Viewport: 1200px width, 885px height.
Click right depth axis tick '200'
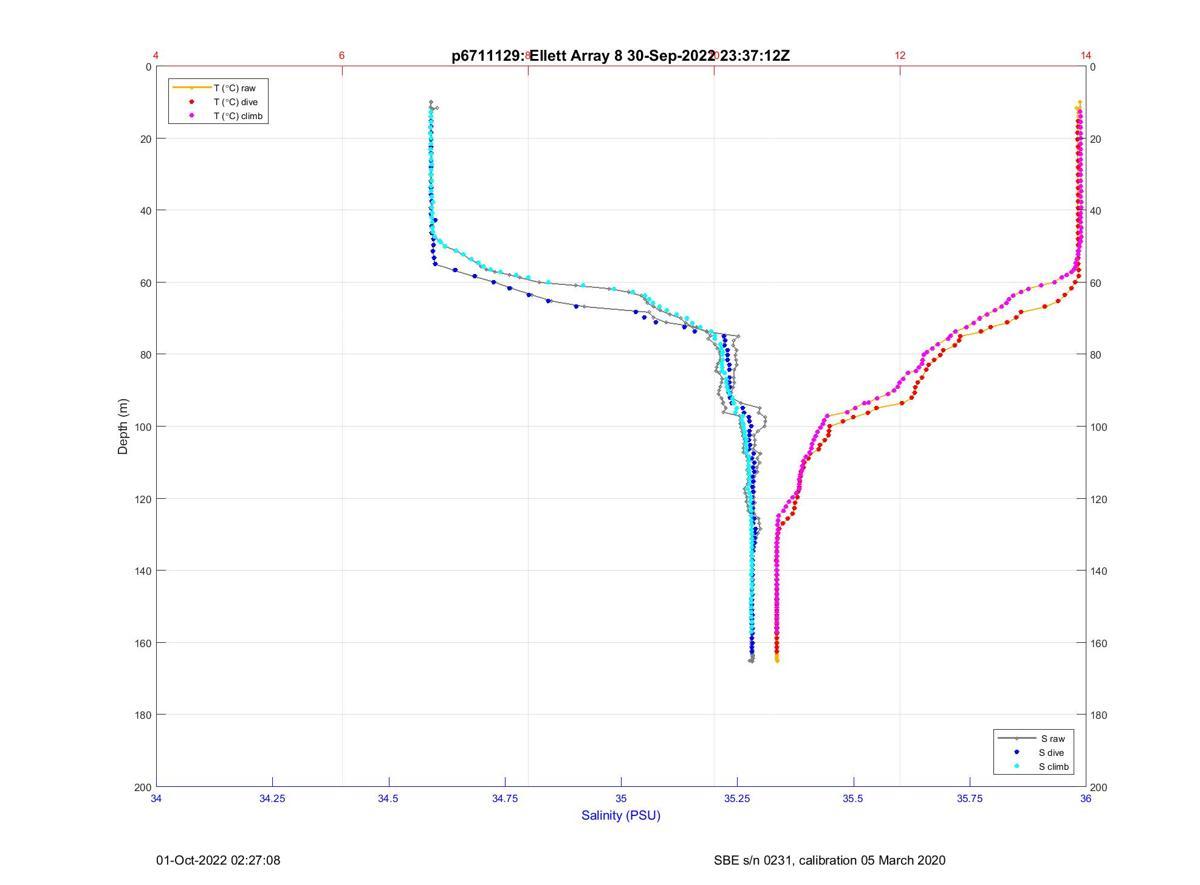point(1099,787)
